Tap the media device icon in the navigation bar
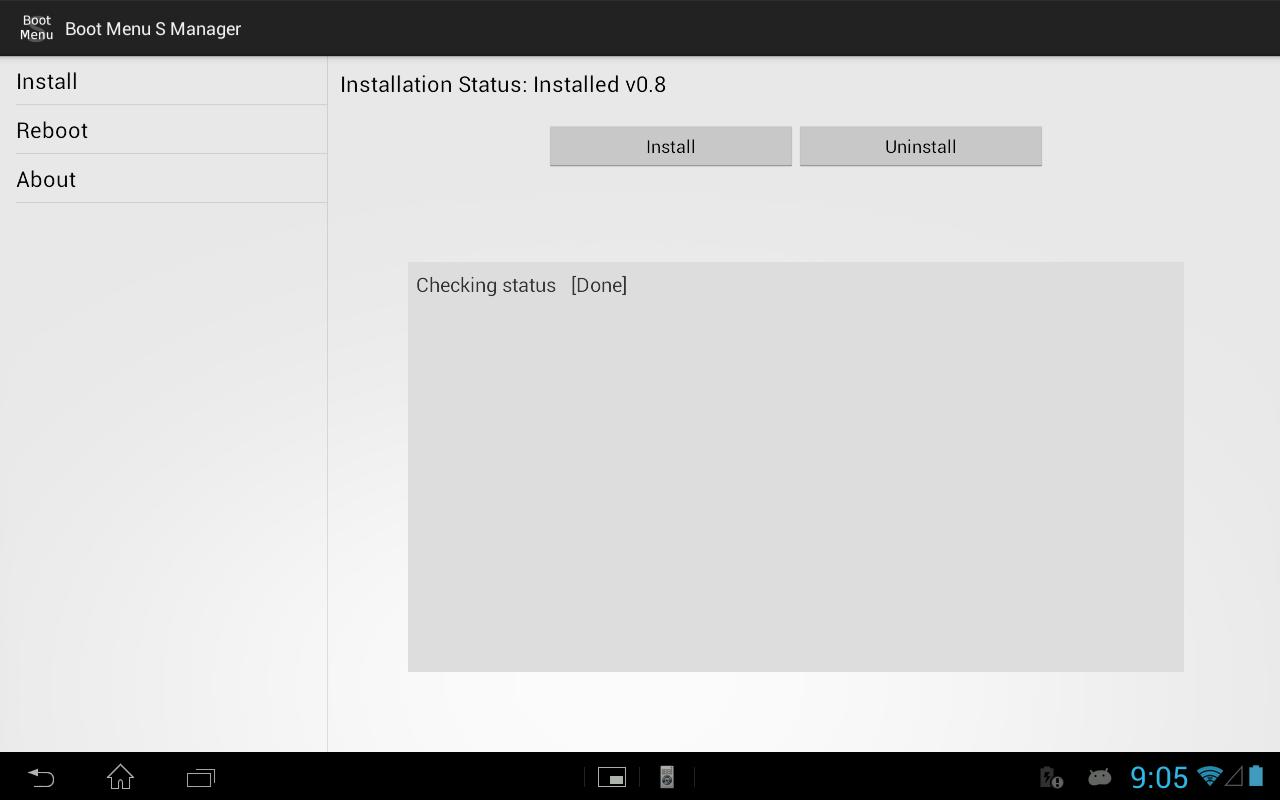Viewport: 1280px width, 800px height. point(666,777)
